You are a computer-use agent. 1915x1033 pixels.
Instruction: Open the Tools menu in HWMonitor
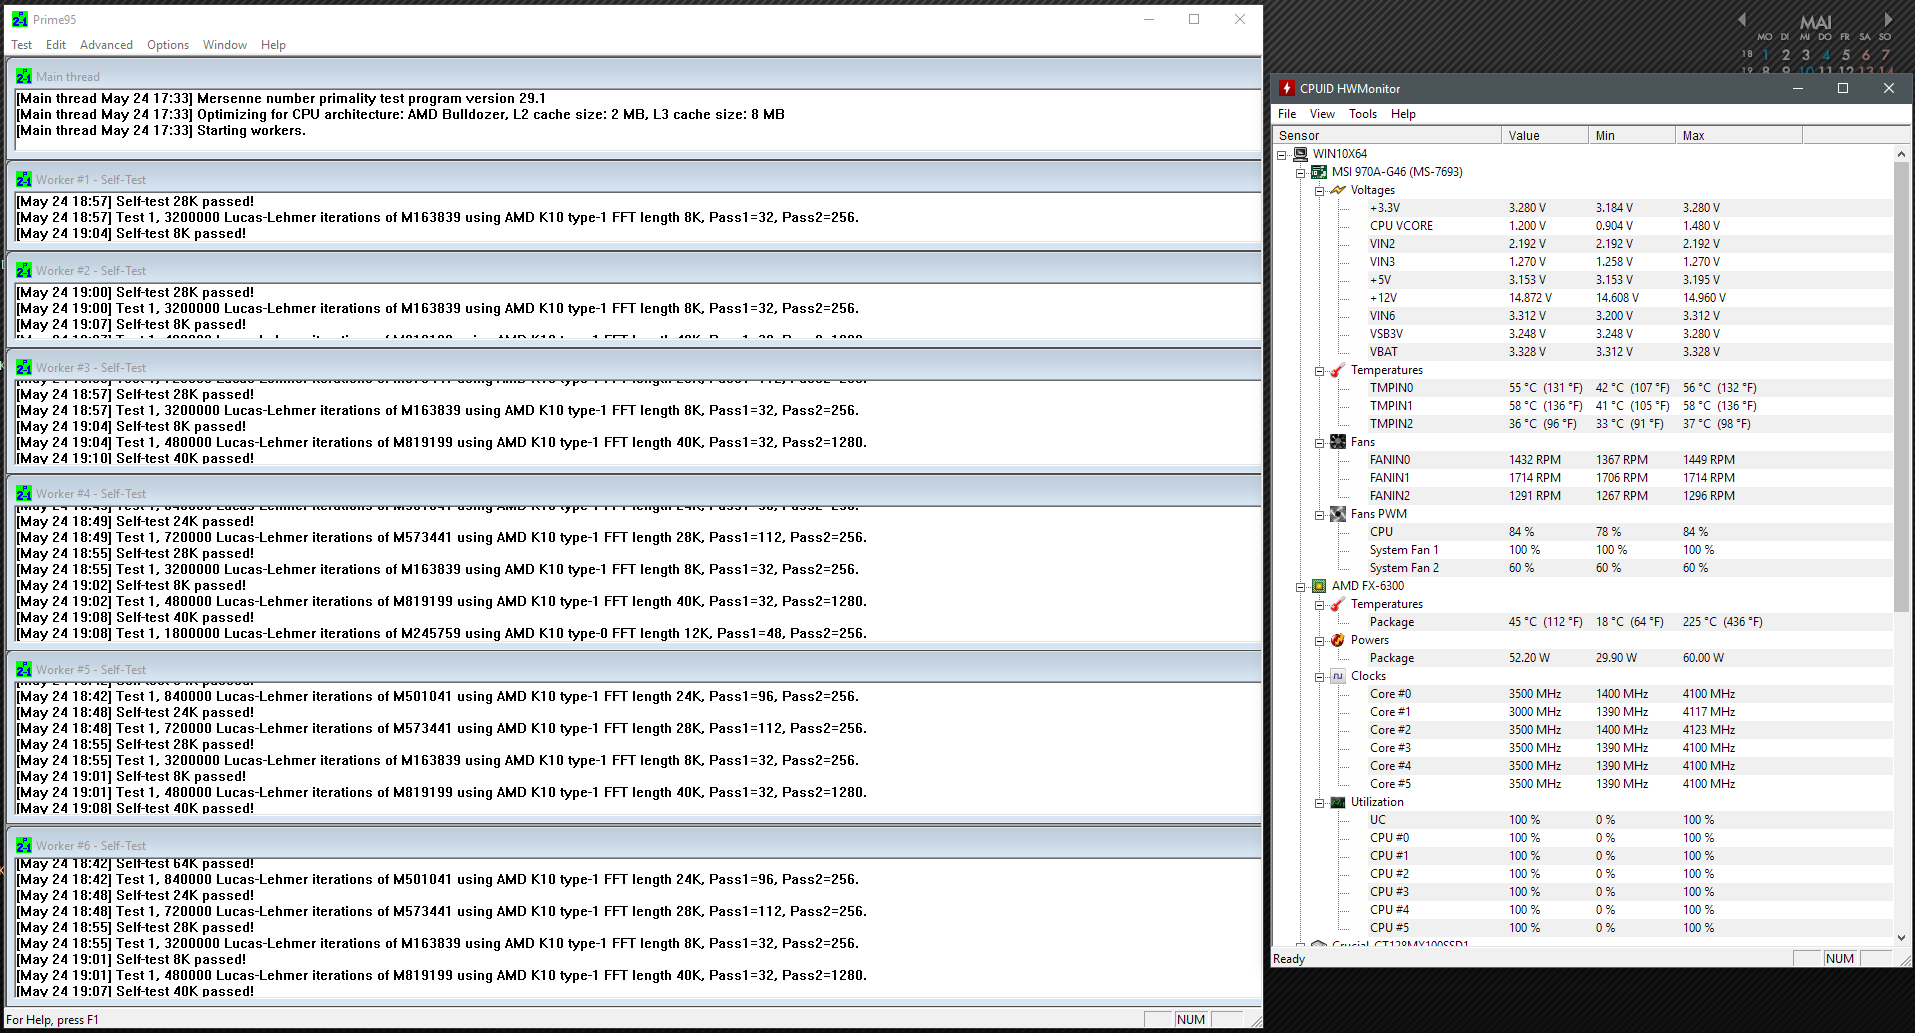click(x=1363, y=114)
